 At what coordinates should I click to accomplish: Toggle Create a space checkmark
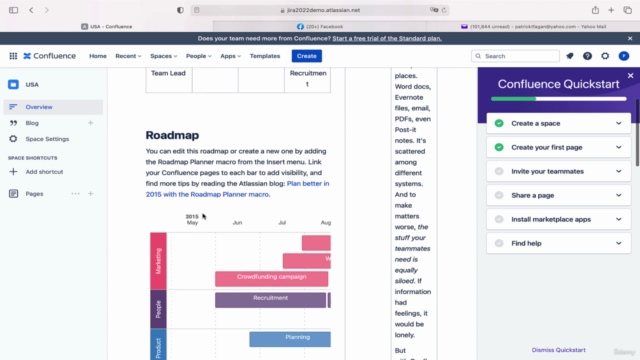tap(499, 123)
